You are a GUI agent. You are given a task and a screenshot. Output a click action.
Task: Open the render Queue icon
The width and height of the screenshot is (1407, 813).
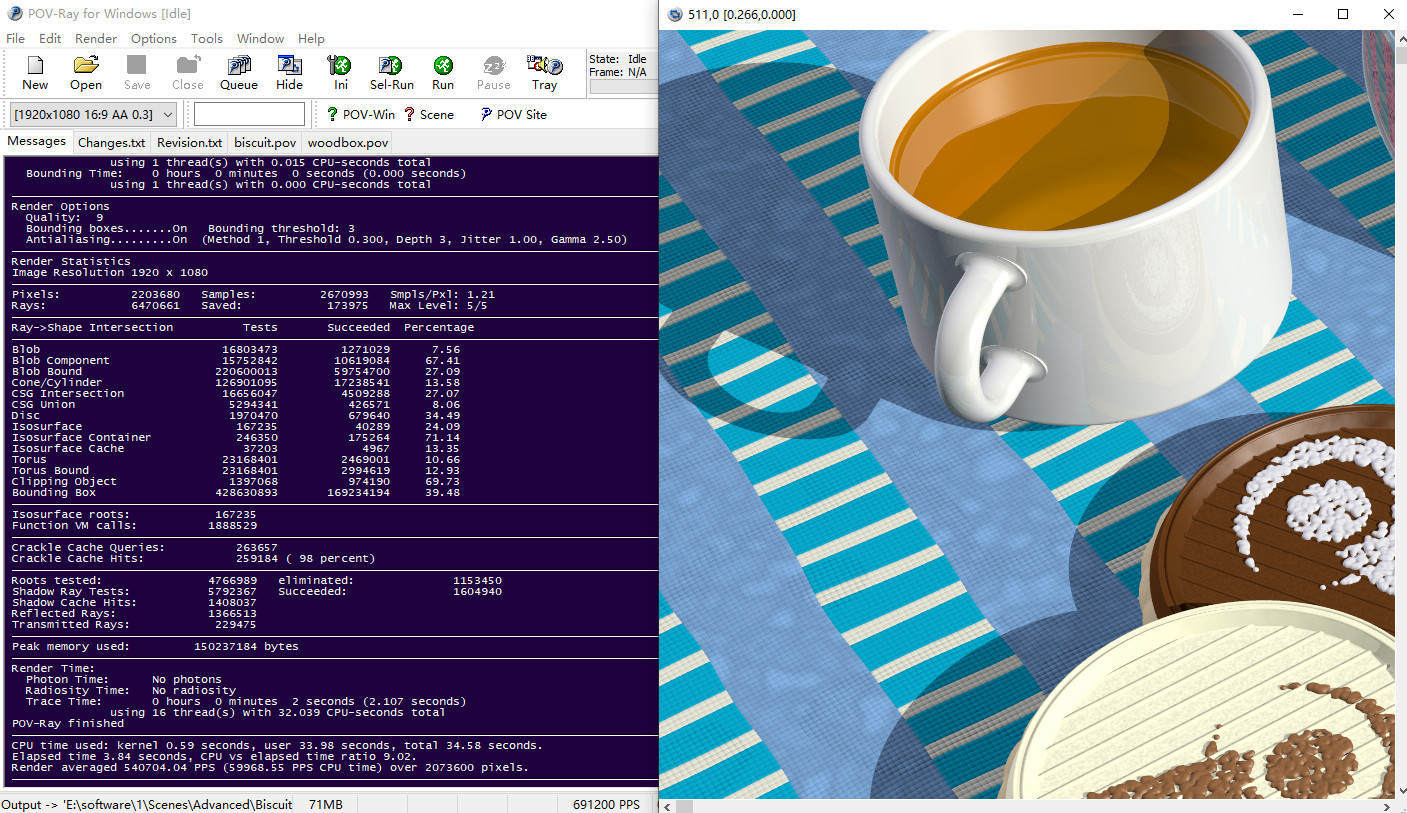239,72
